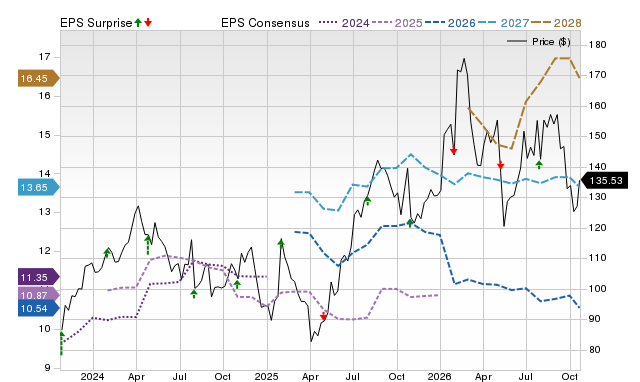
Task: Select the light blue 13.65 value tag
Action: tap(38, 188)
